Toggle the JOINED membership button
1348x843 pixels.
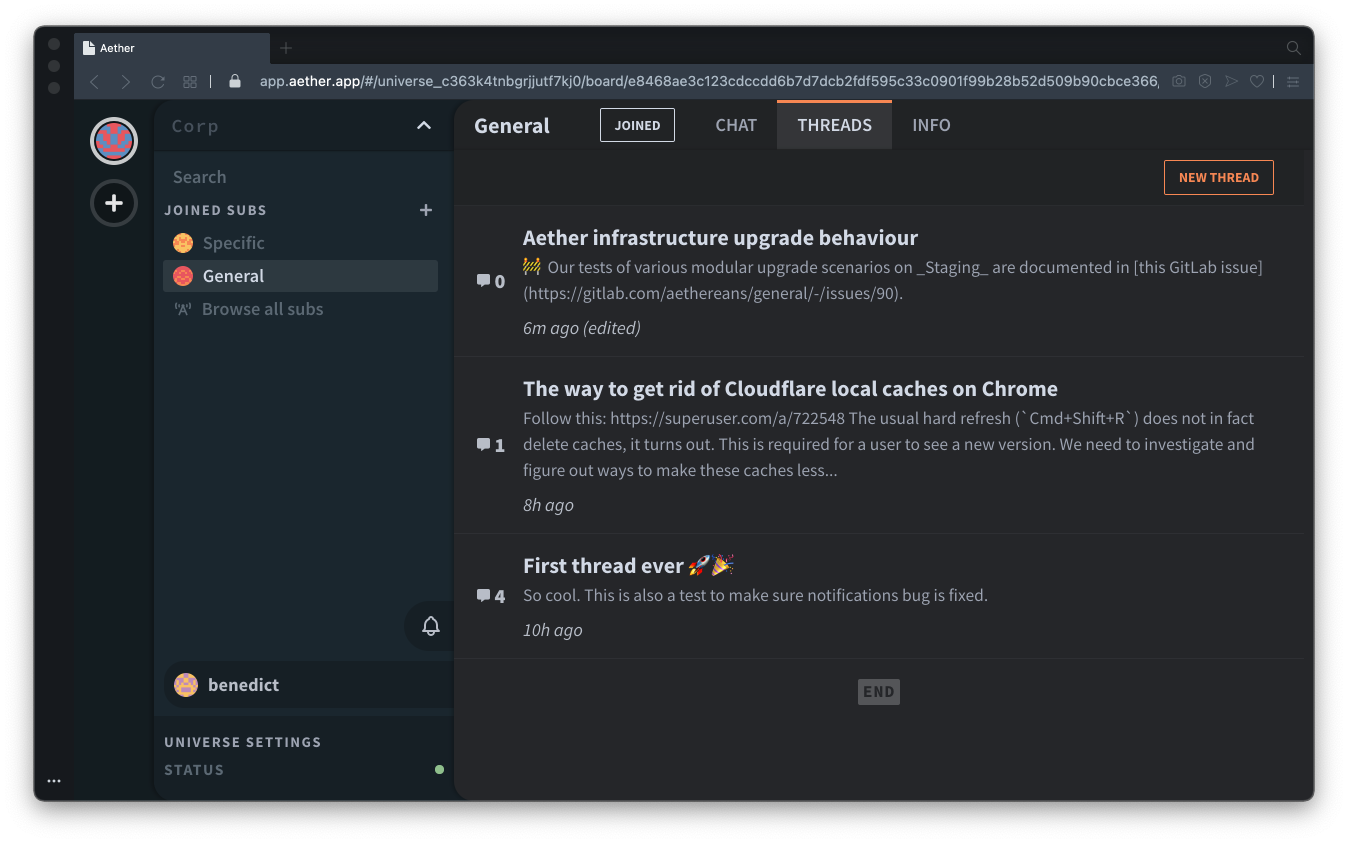(637, 125)
